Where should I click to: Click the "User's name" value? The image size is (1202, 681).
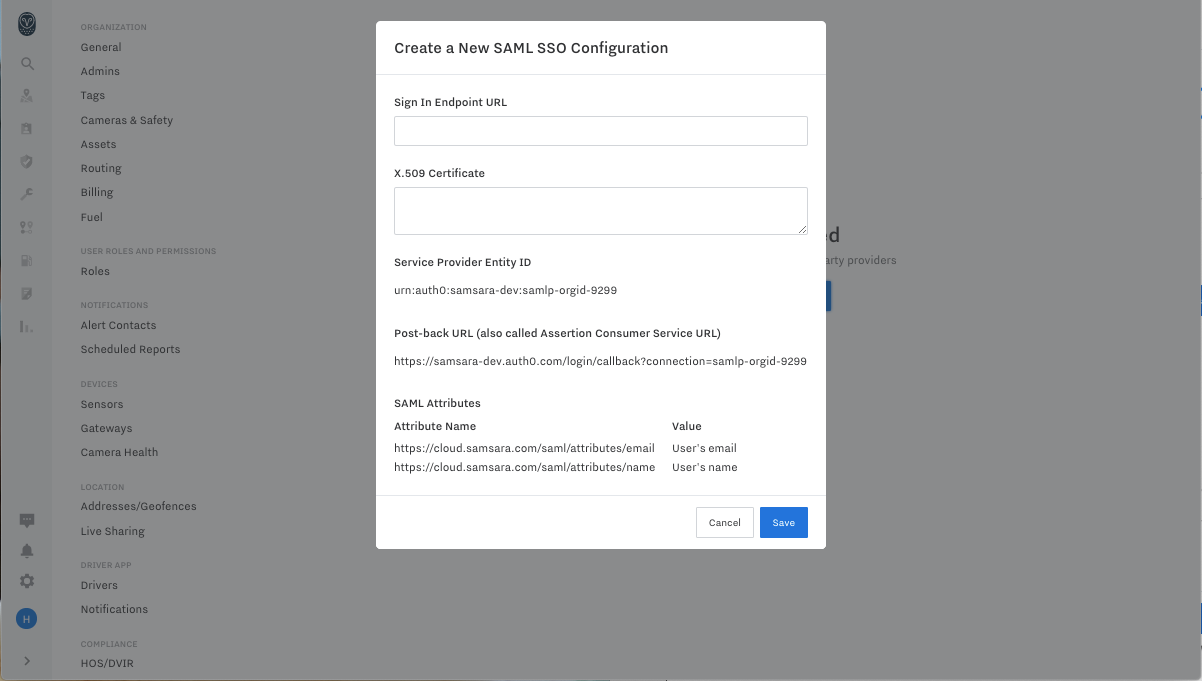click(x=705, y=467)
